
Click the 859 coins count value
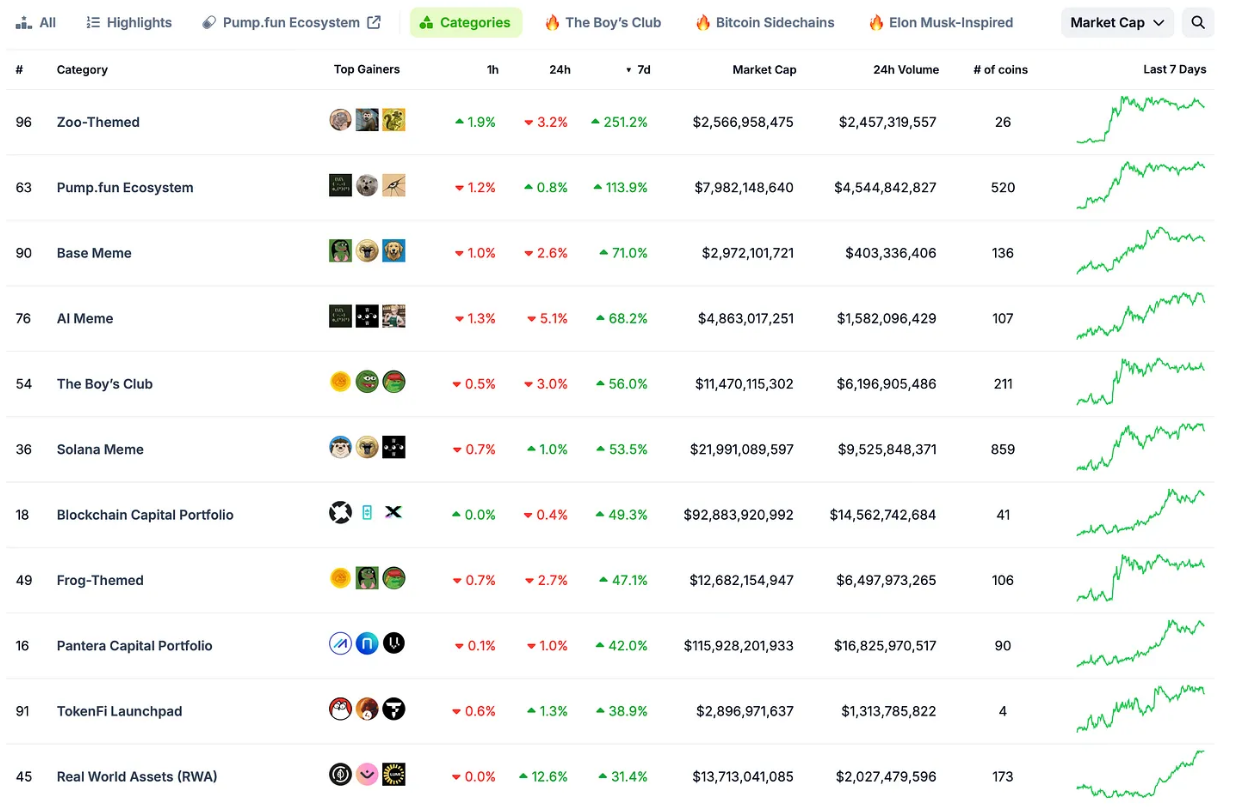1003,449
